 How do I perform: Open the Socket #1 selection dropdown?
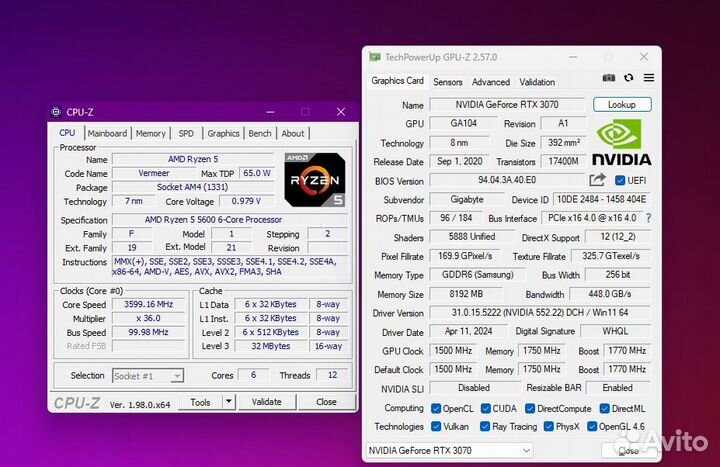[148, 376]
